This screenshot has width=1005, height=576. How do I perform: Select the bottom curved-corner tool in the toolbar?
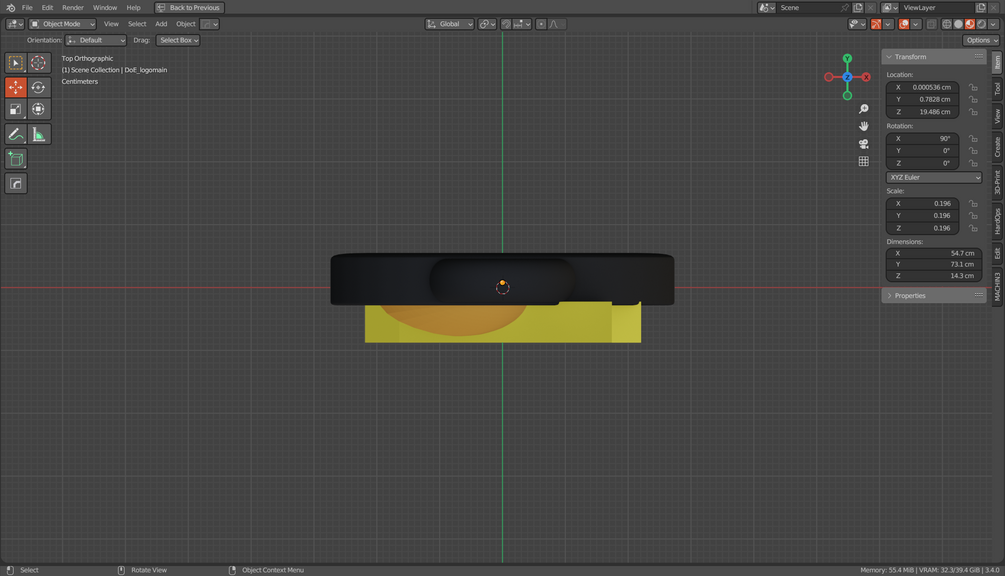pos(15,183)
